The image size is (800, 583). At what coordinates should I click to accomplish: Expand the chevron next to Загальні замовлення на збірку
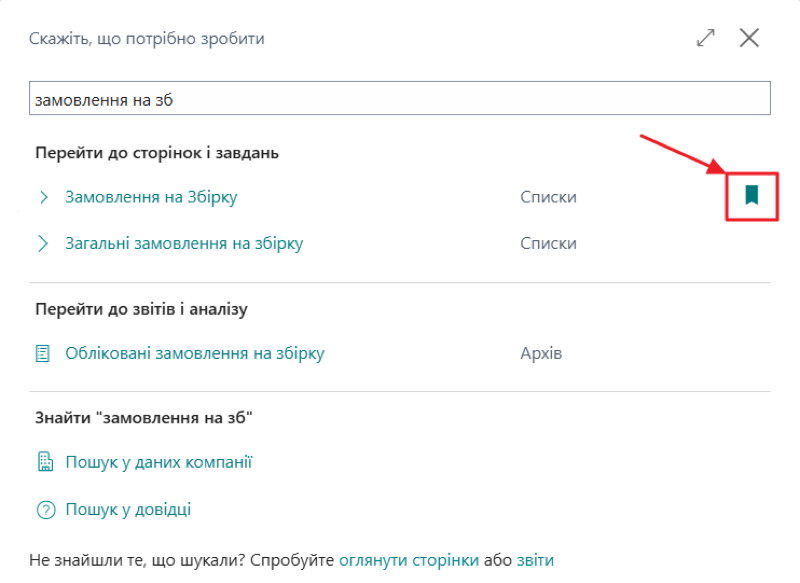coord(44,243)
